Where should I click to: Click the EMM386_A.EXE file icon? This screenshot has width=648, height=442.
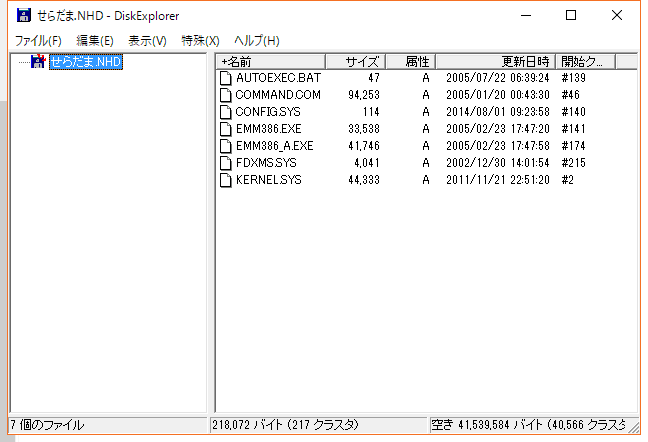point(226,146)
